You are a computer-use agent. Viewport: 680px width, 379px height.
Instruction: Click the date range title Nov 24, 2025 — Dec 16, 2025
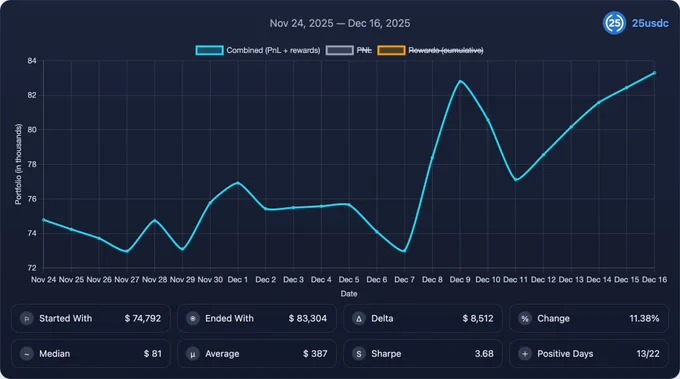pyautogui.click(x=340, y=23)
